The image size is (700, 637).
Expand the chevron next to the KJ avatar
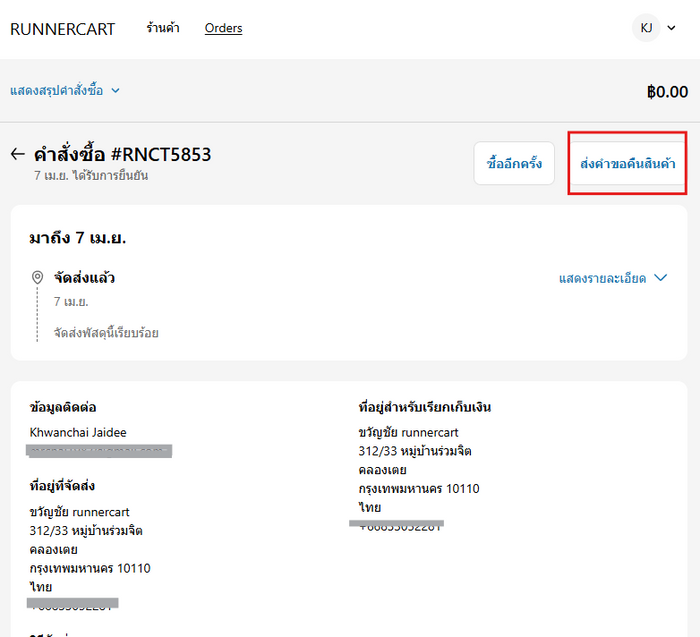tap(672, 29)
